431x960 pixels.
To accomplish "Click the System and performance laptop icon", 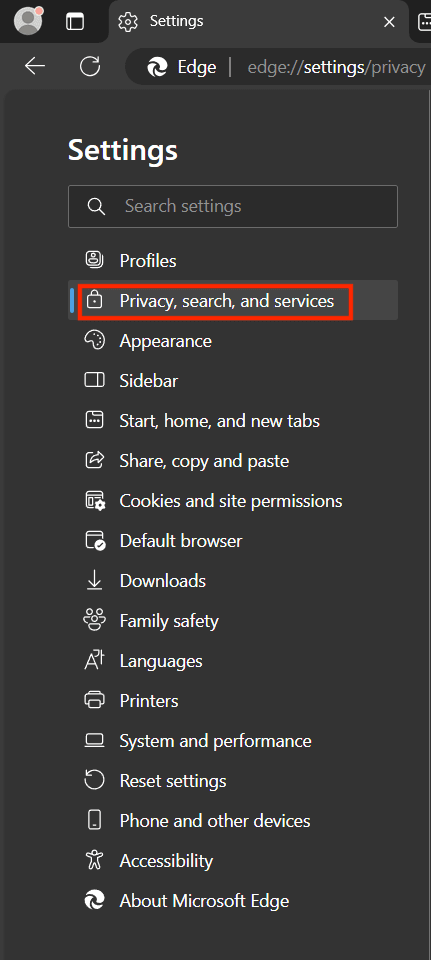I will (94, 741).
